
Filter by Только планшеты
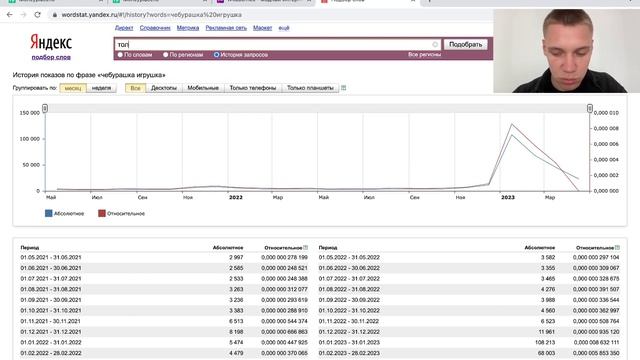pos(310,88)
